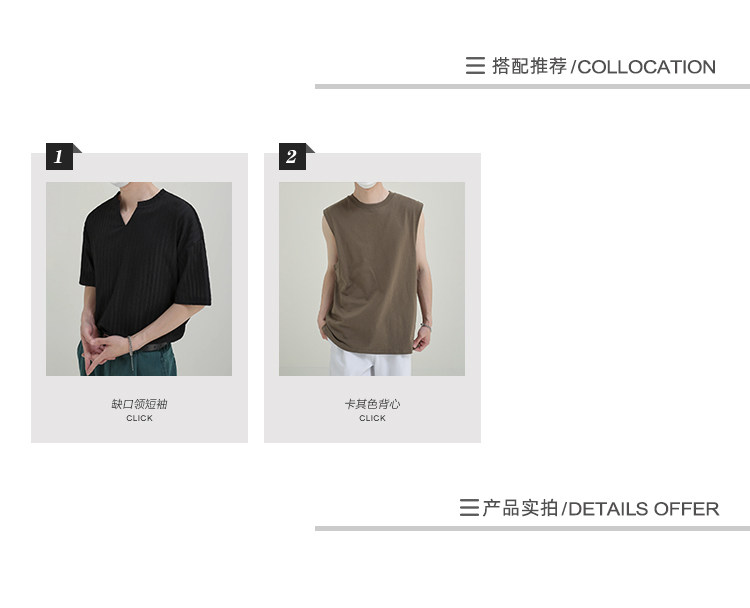750x608 pixels.
Task: Click the gray divider under DETAILS OFFER
Action: pyautogui.click(x=532, y=529)
